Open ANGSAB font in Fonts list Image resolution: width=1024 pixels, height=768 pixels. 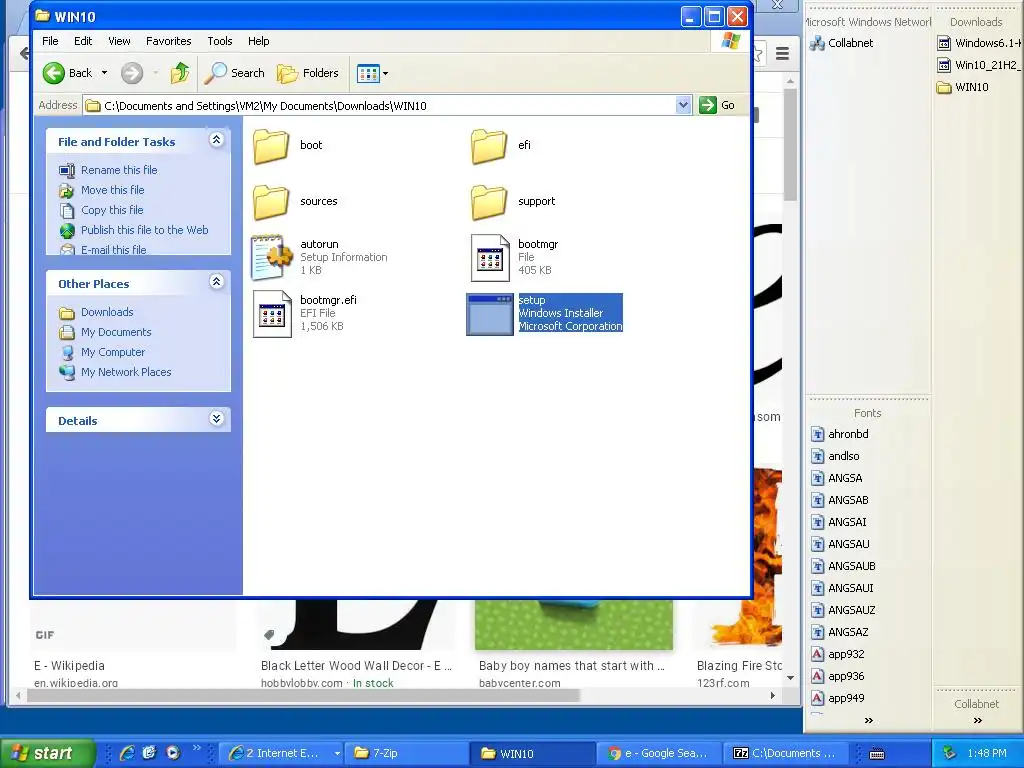840,500
